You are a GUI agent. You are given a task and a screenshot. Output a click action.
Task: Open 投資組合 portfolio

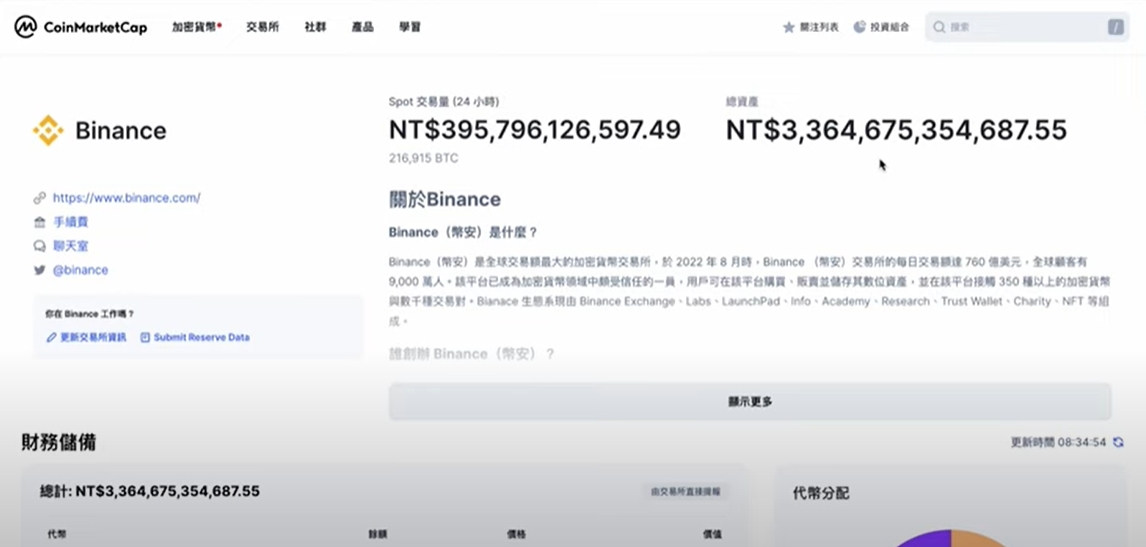coord(881,27)
